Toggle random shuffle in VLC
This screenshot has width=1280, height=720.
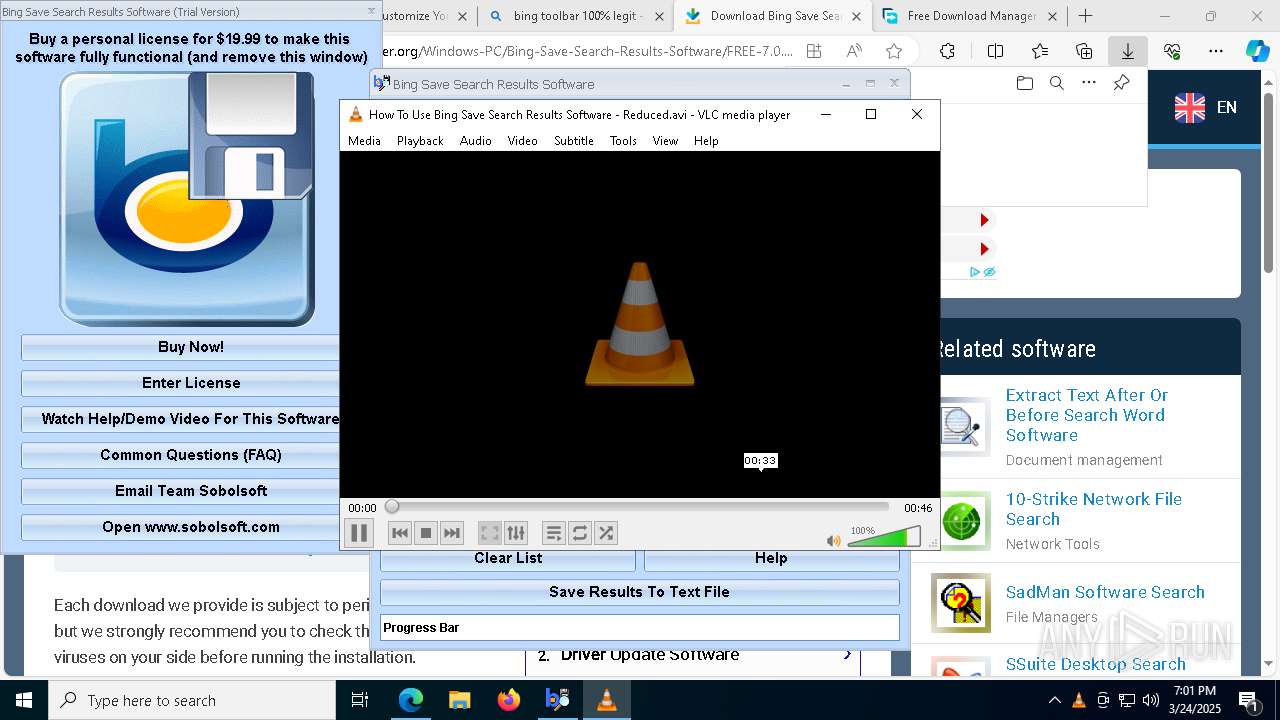606,533
